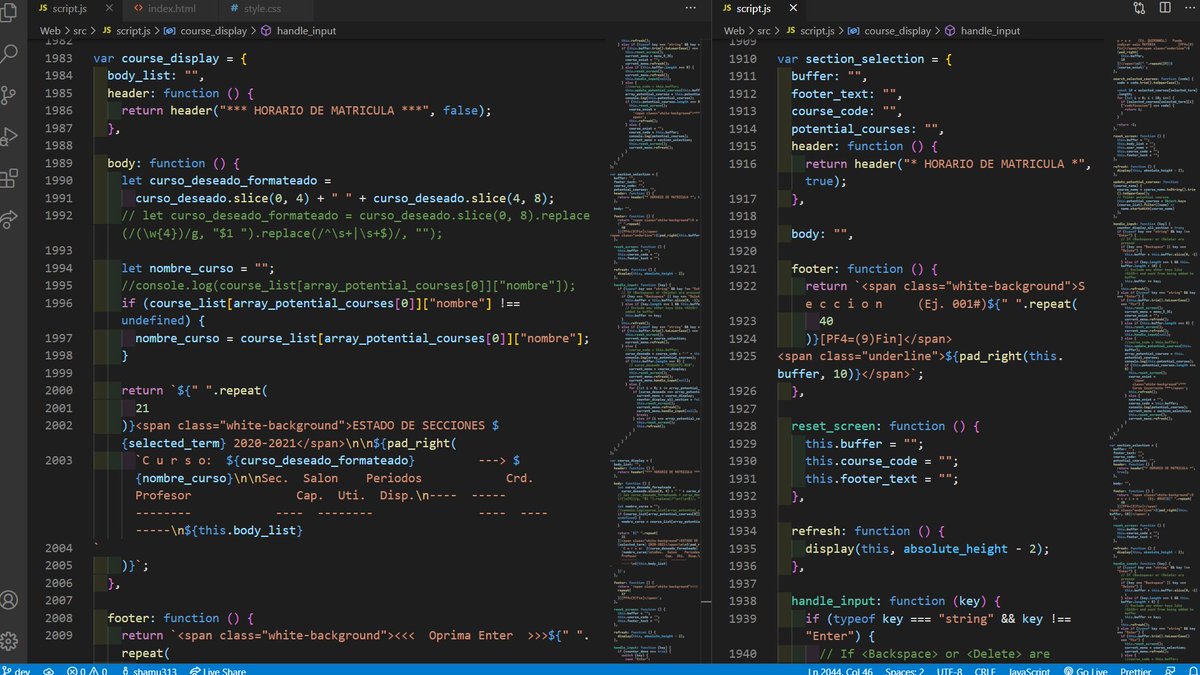Click course_display breadcrumb in left editor
Screen dimensions: 1200x675
(208, 31)
